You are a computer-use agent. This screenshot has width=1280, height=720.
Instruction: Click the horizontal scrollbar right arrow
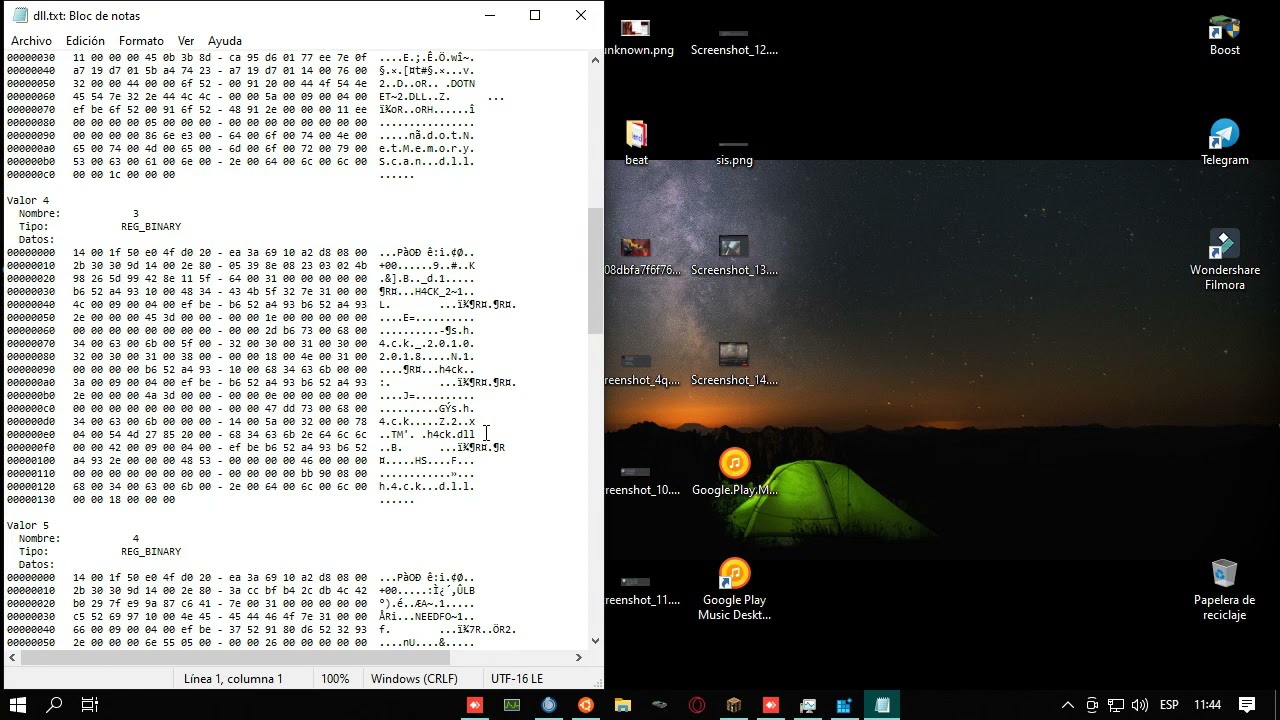click(x=578, y=657)
